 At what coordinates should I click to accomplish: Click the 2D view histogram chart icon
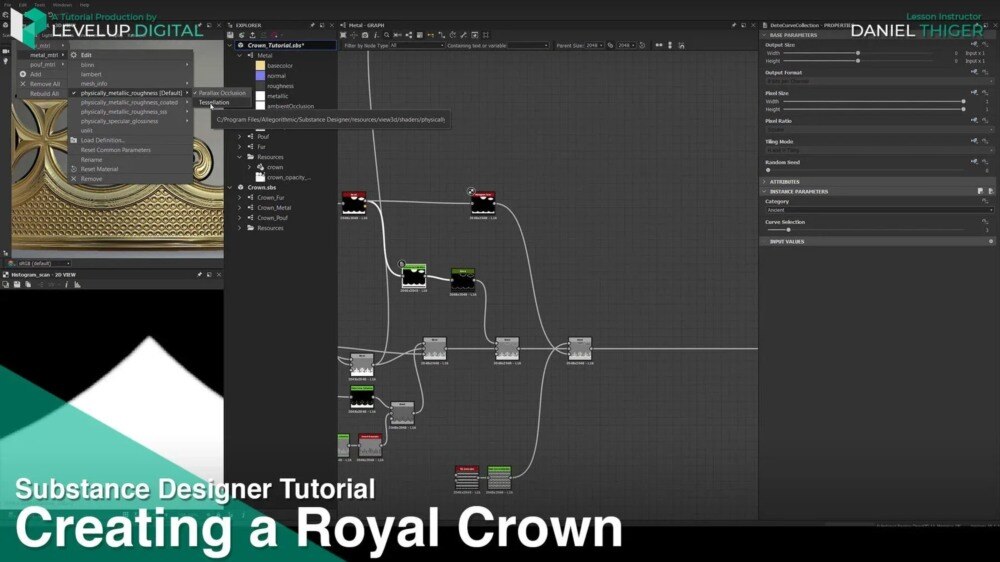[77, 285]
